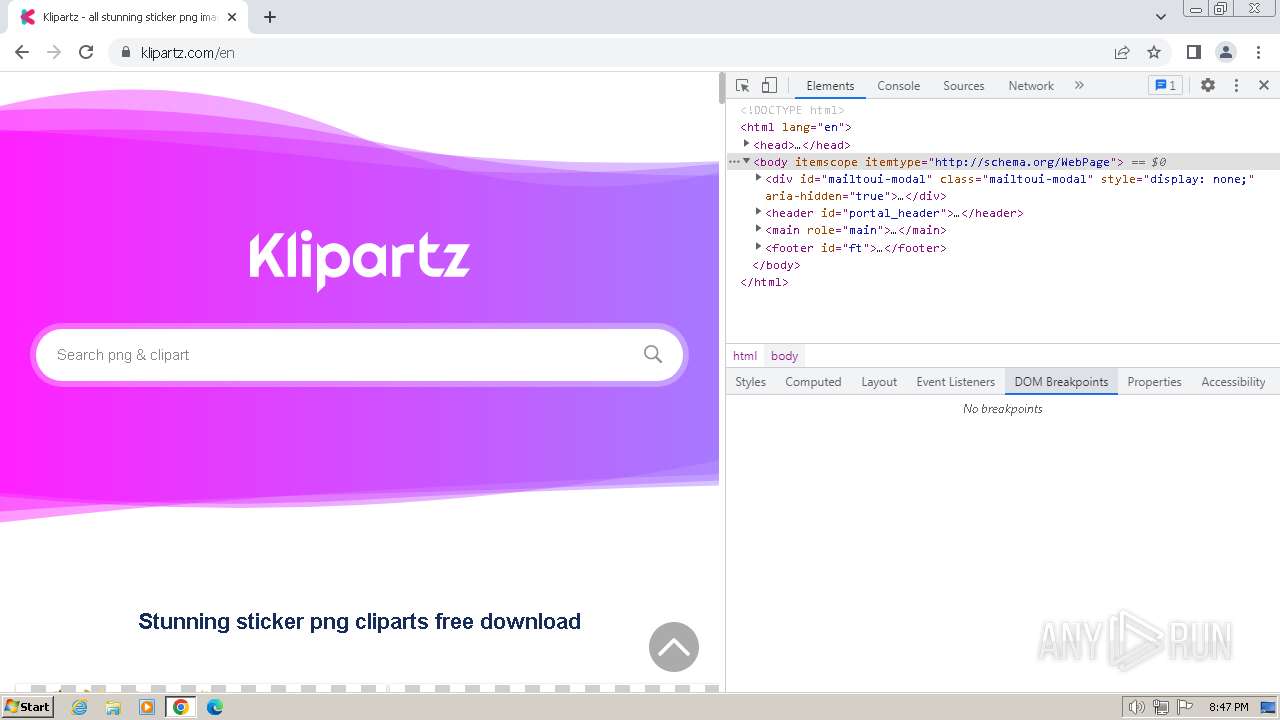Open File Explorer from taskbar
Viewport: 1280px width, 720px height.
[113, 707]
